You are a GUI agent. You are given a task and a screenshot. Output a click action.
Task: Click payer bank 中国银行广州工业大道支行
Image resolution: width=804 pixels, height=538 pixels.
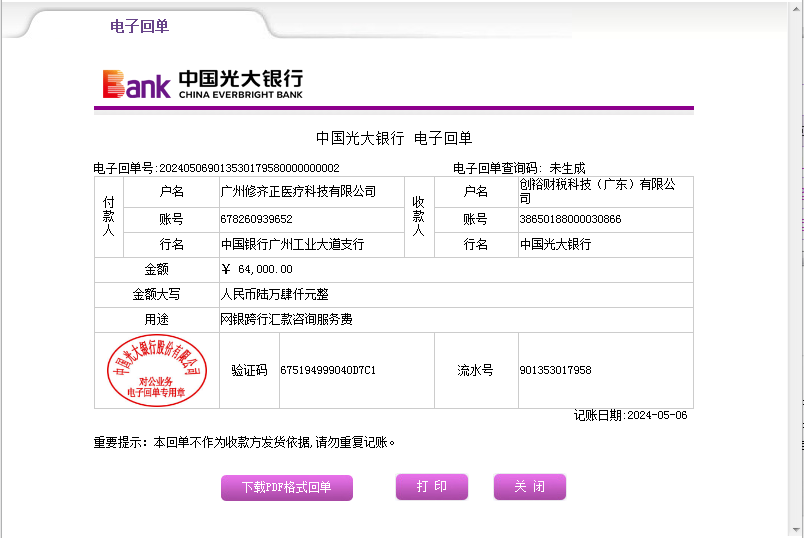292,244
